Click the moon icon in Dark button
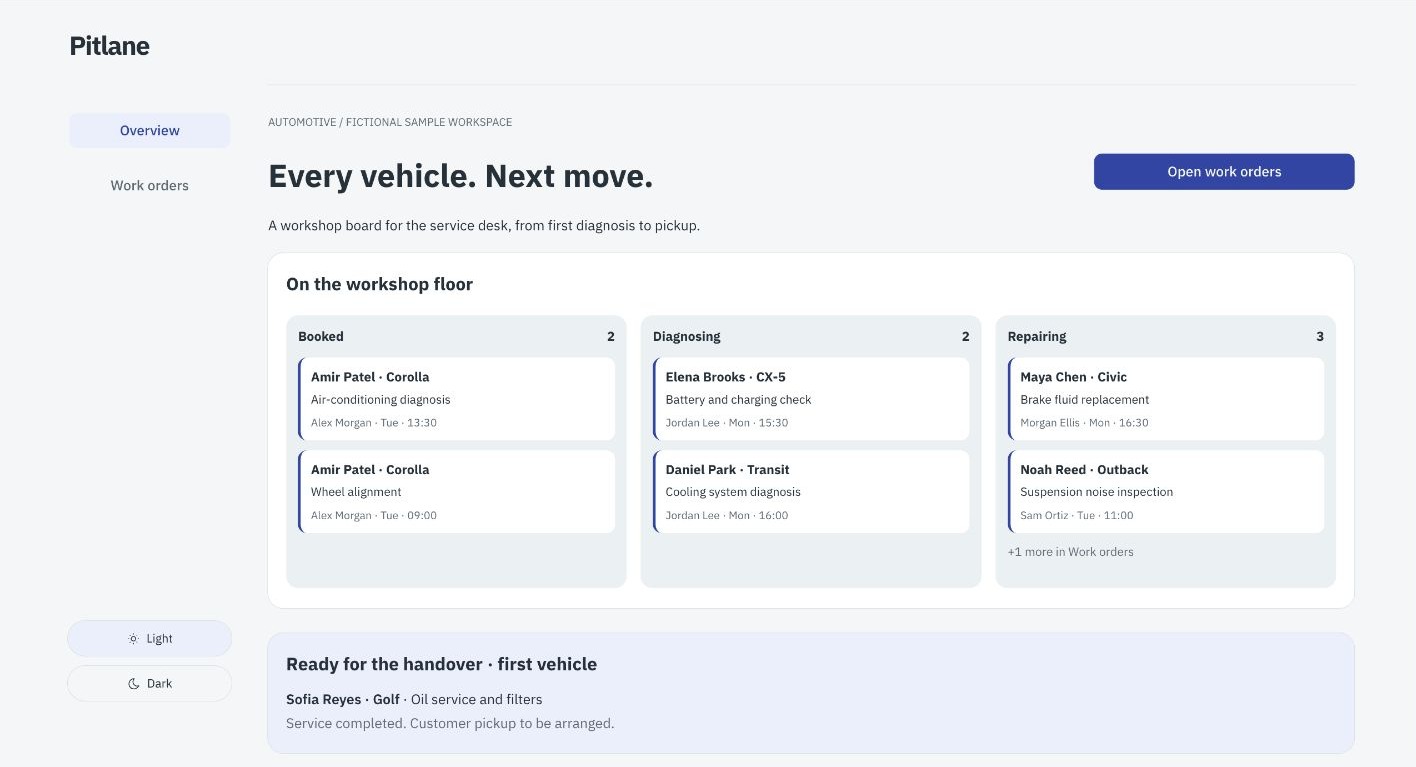1416x767 pixels. point(133,684)
